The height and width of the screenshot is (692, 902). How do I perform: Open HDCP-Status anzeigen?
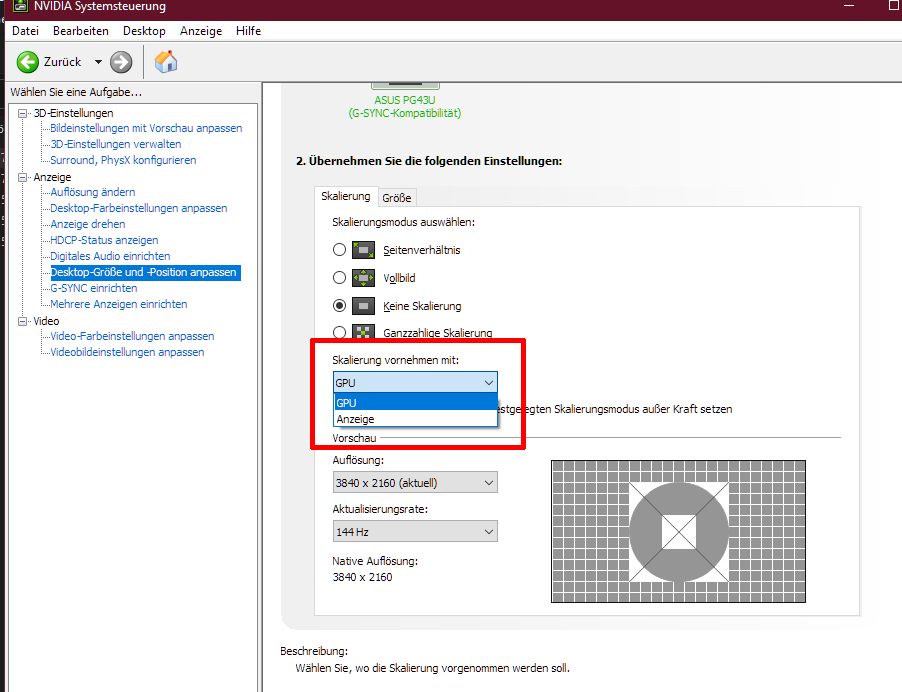click(x=104, y=240)
